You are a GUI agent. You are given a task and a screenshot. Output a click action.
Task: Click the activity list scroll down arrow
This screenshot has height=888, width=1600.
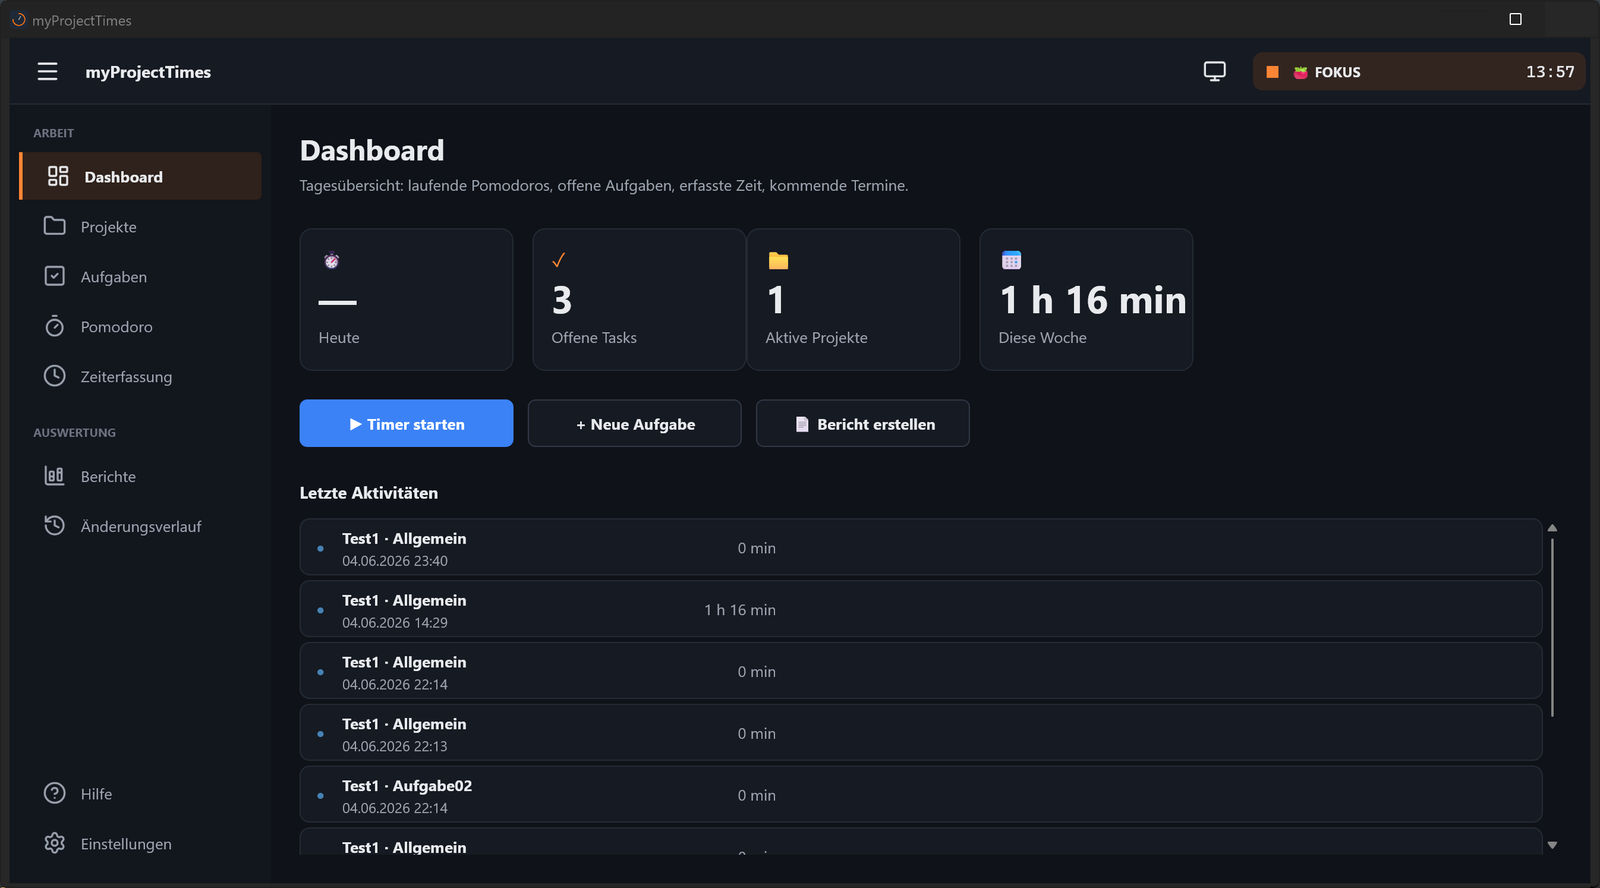pos(1552,845)
